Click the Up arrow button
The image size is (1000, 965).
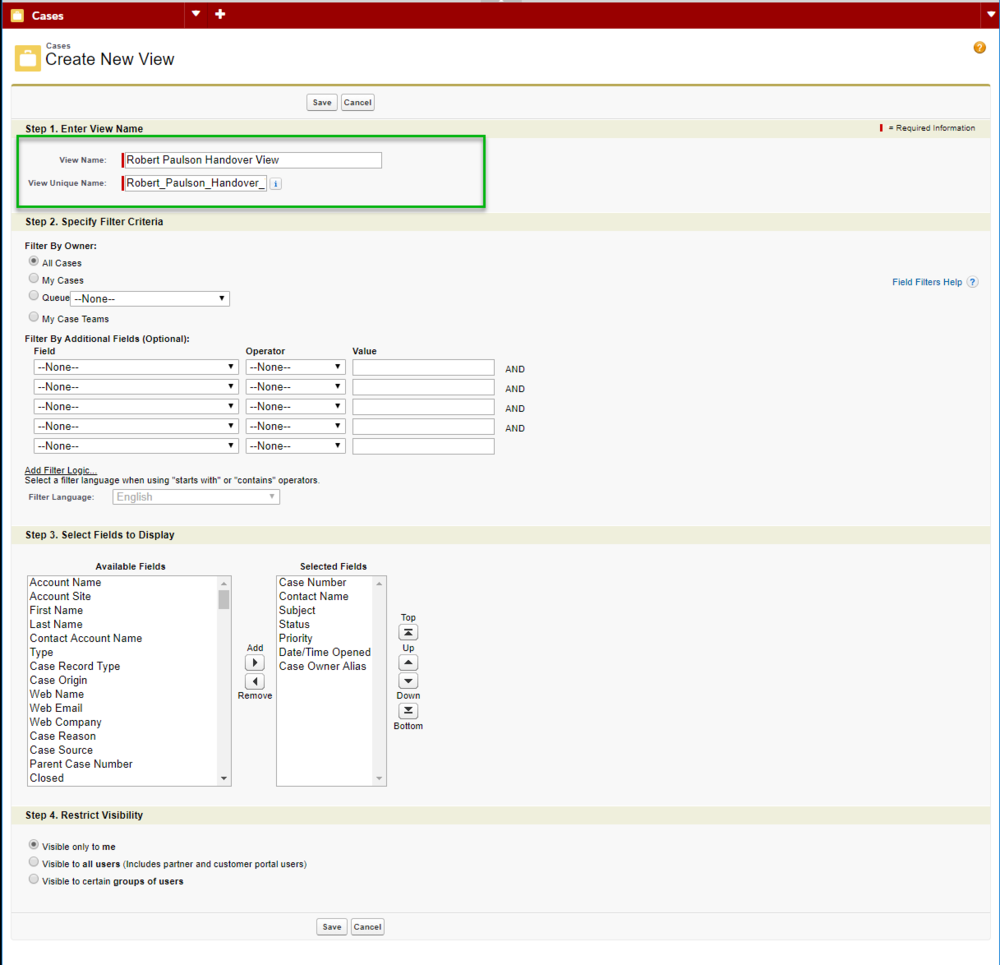click(408, 663)
